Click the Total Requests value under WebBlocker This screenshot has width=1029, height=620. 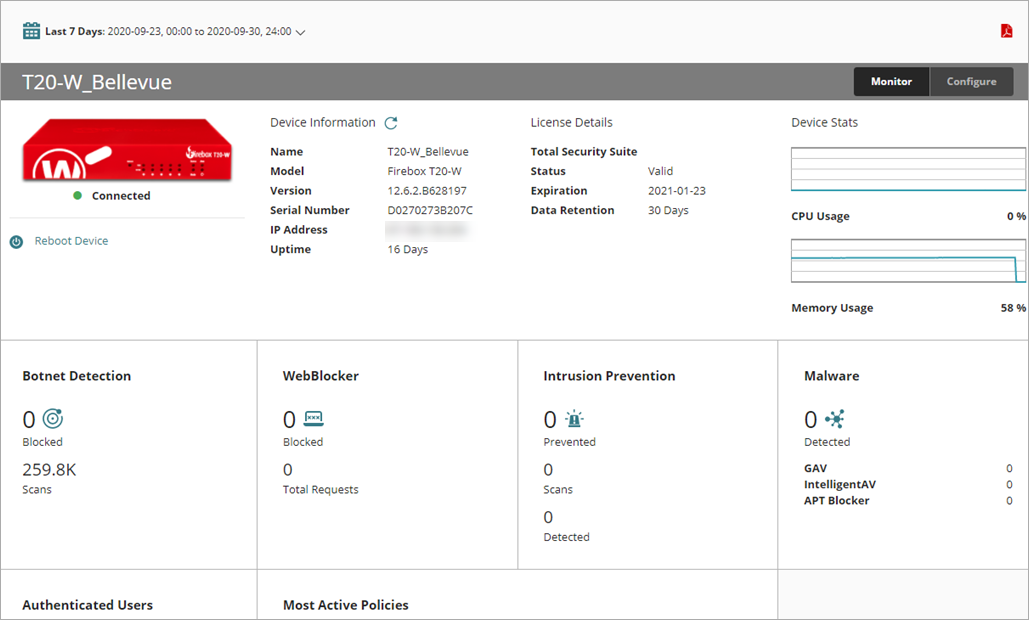(x=289, y=469)
